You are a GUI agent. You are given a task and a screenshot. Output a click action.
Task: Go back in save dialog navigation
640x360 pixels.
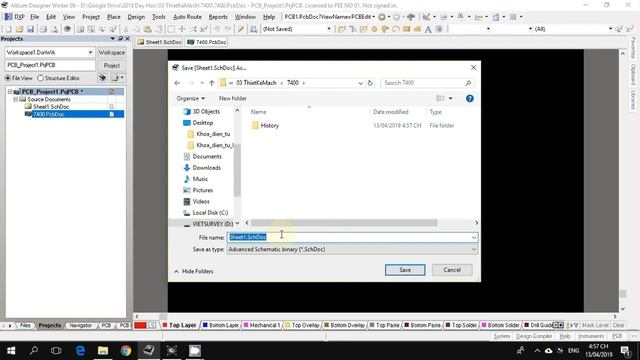177,83
